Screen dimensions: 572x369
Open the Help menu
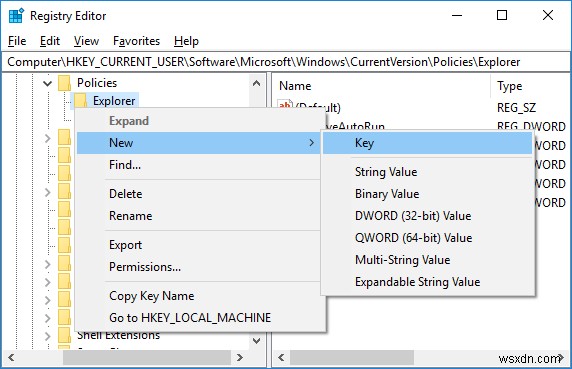[x=186, y=41]
